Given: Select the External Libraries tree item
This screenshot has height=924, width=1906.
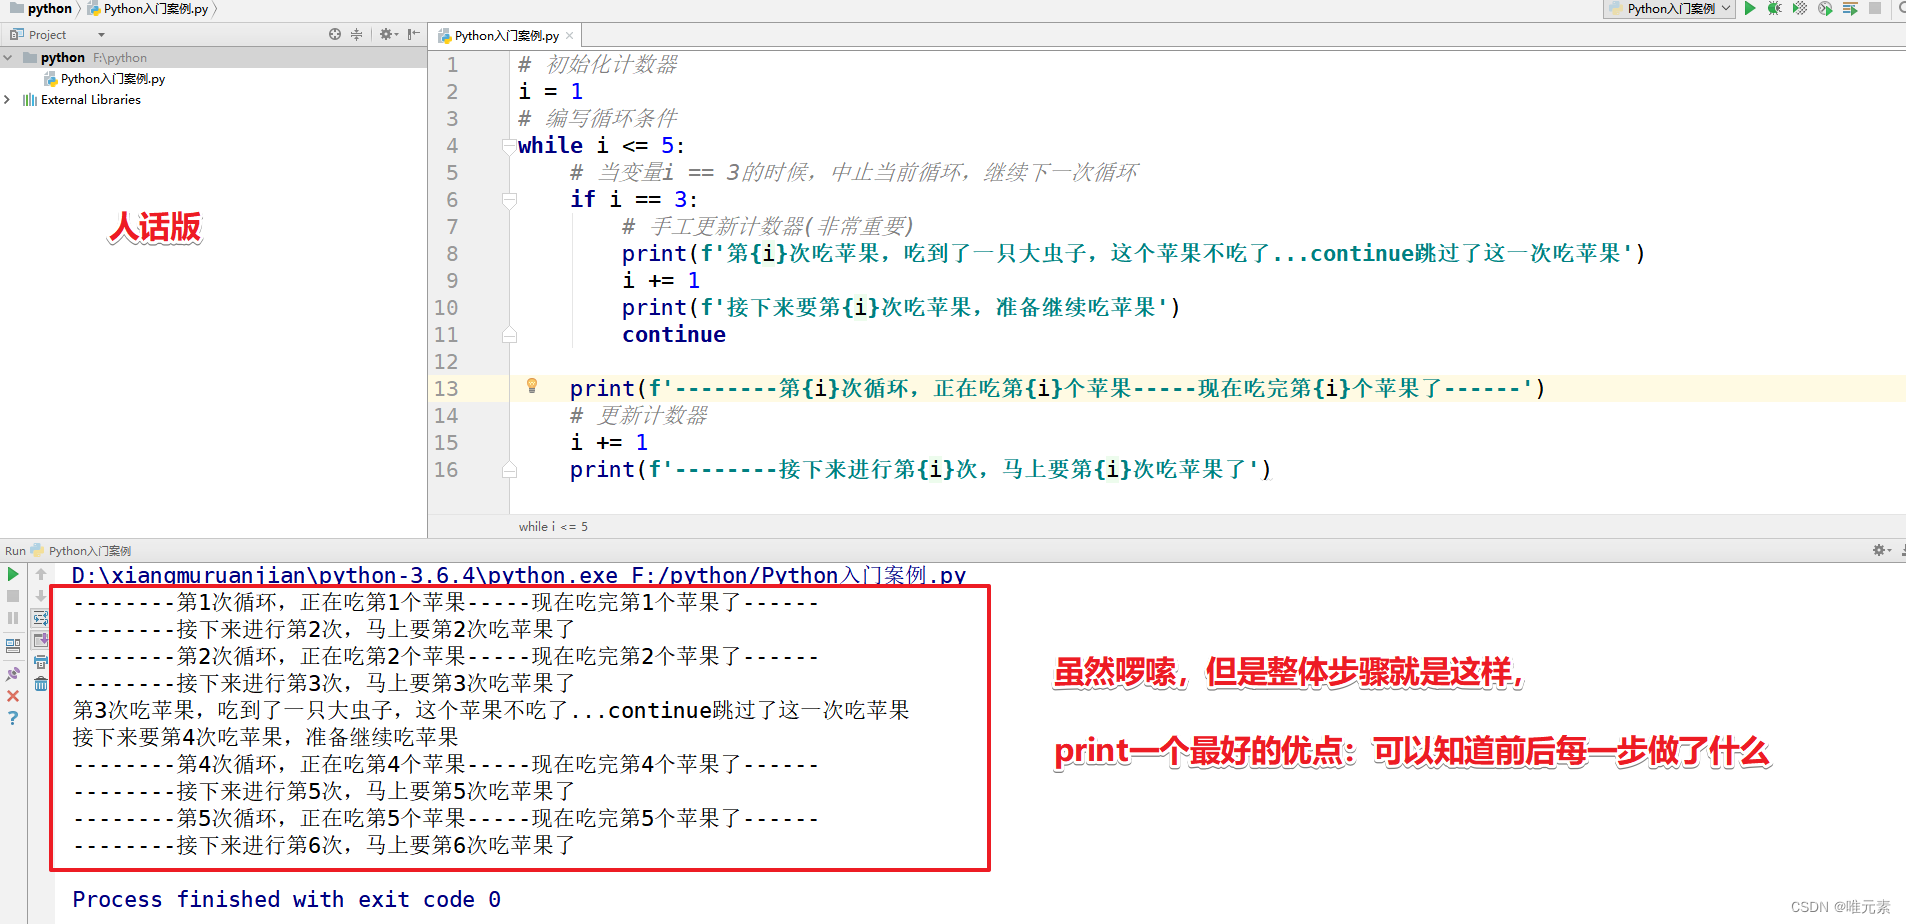Looking at the screenshot, I should [82, 99].
